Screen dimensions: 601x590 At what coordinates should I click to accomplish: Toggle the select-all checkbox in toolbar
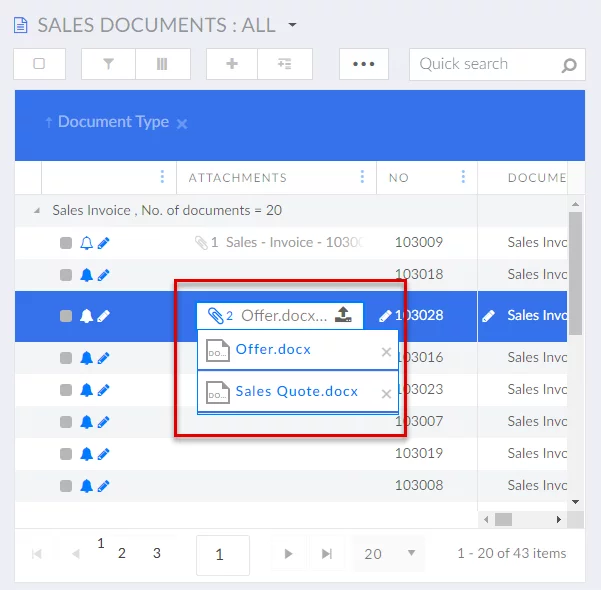tap(40, 64)
